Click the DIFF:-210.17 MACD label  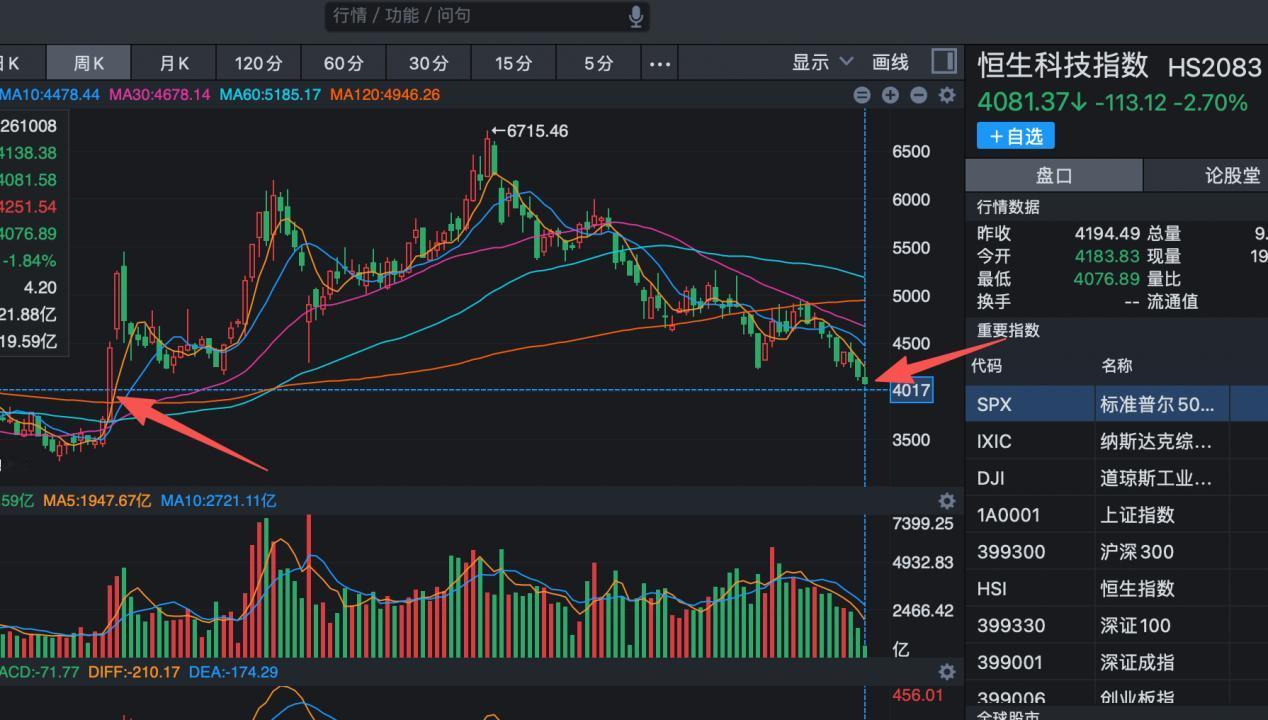pos(132,672)
